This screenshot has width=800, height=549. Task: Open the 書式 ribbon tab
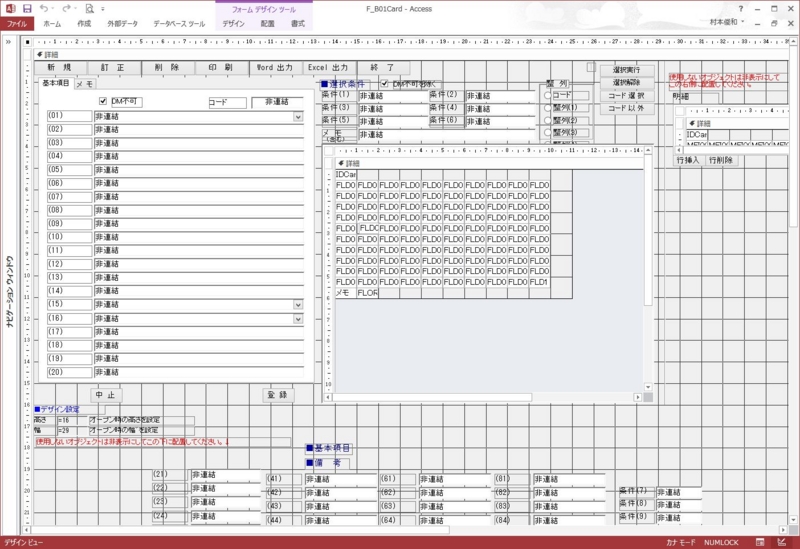click(297, 23)
